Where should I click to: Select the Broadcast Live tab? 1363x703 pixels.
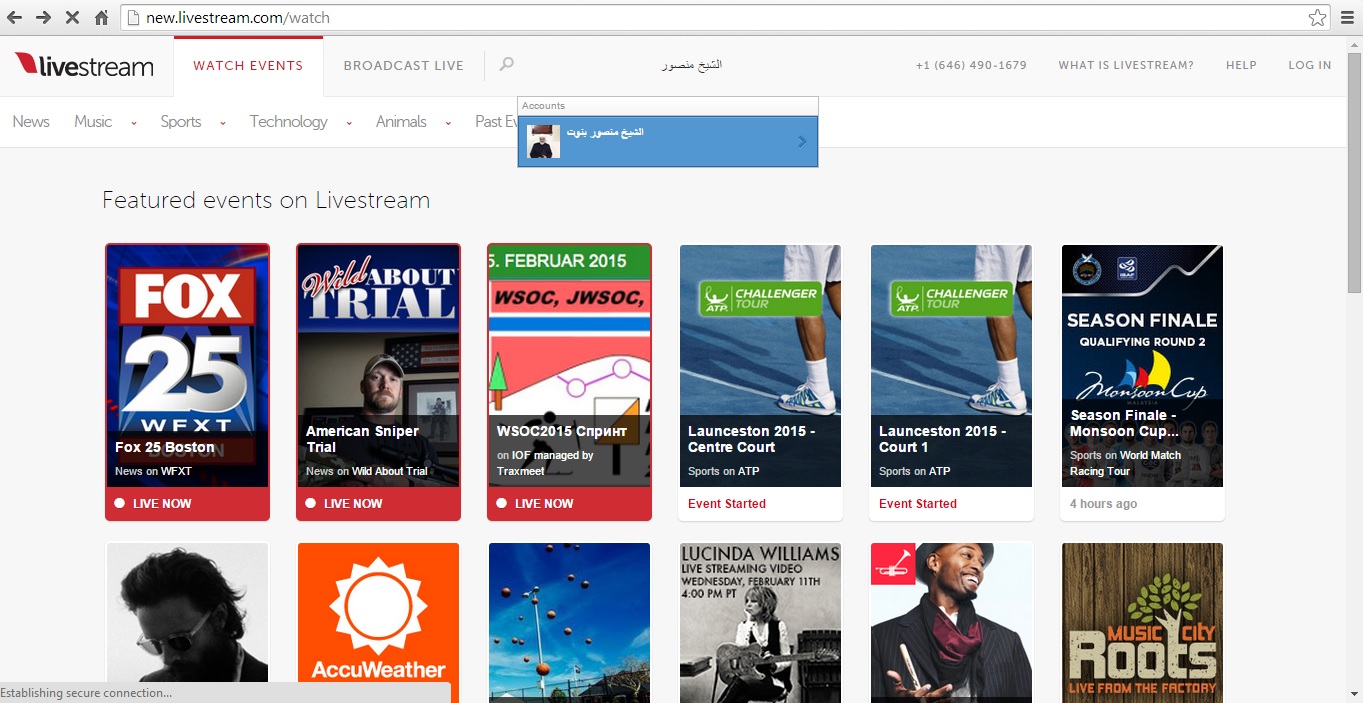pos(404,66)
